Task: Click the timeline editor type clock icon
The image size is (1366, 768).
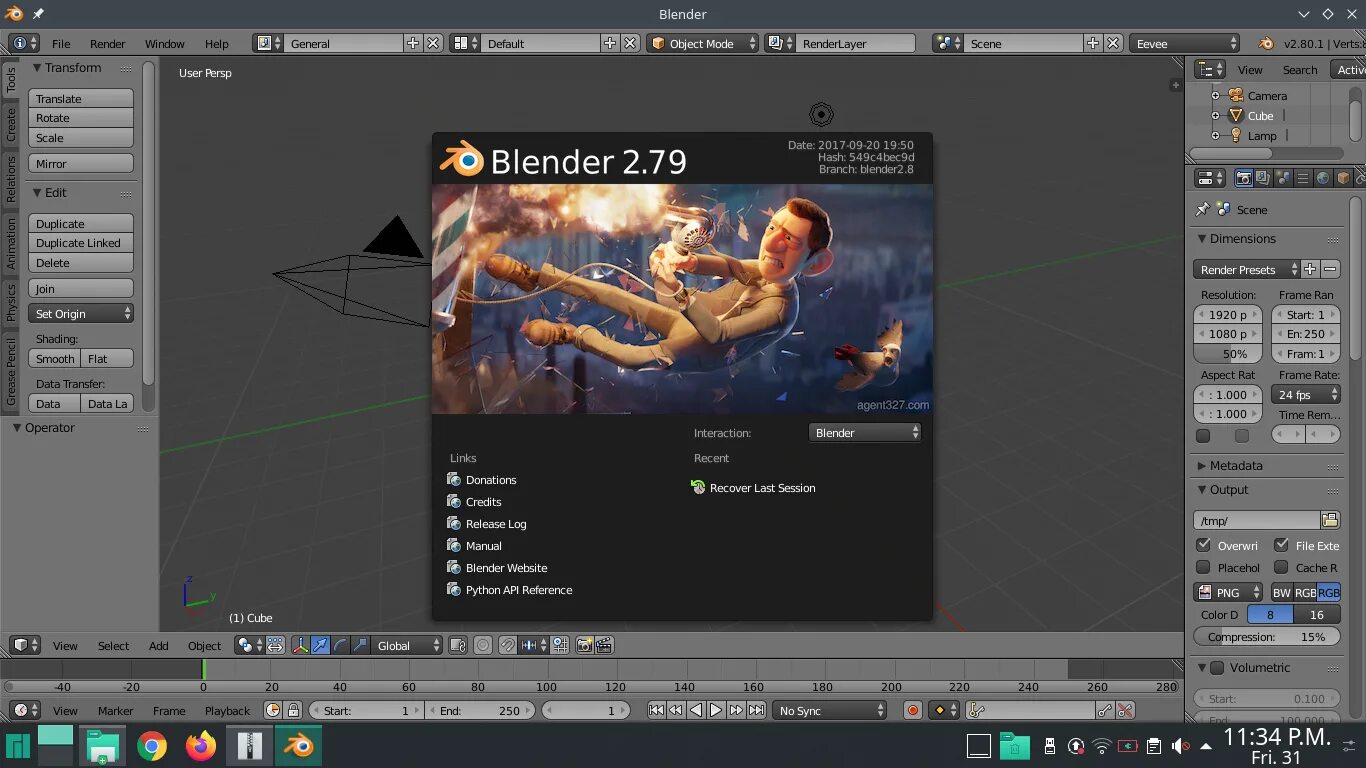Action: pyautogui.click(x=25, y=710)
